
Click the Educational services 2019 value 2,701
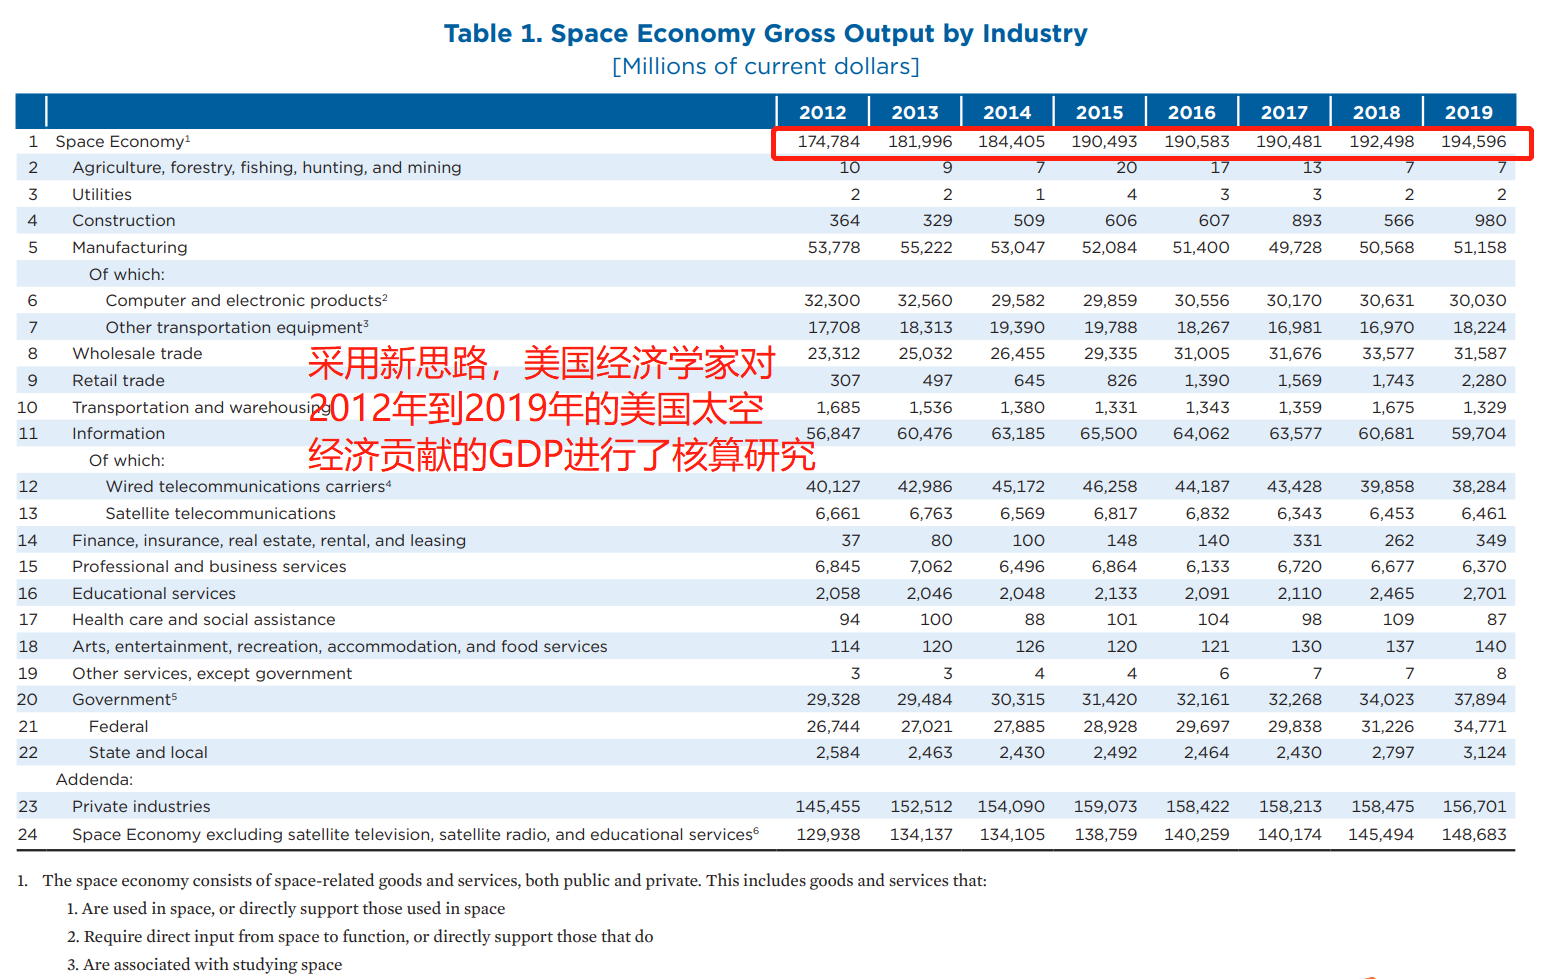[1484, 593]
